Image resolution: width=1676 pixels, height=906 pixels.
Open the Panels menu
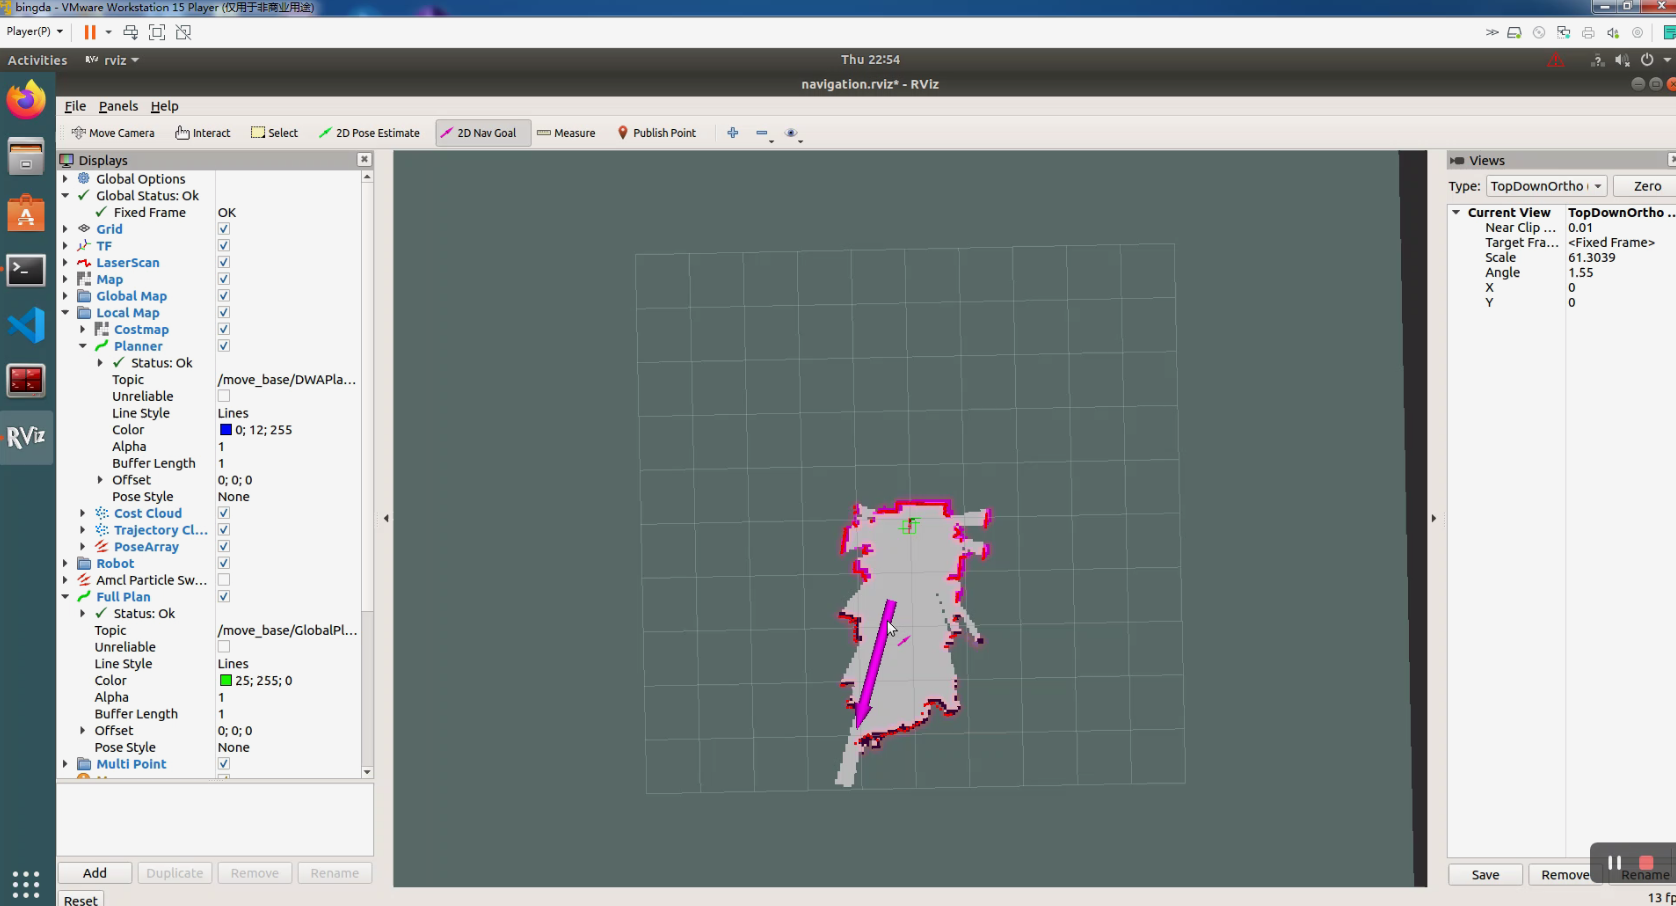coord(118,106)
